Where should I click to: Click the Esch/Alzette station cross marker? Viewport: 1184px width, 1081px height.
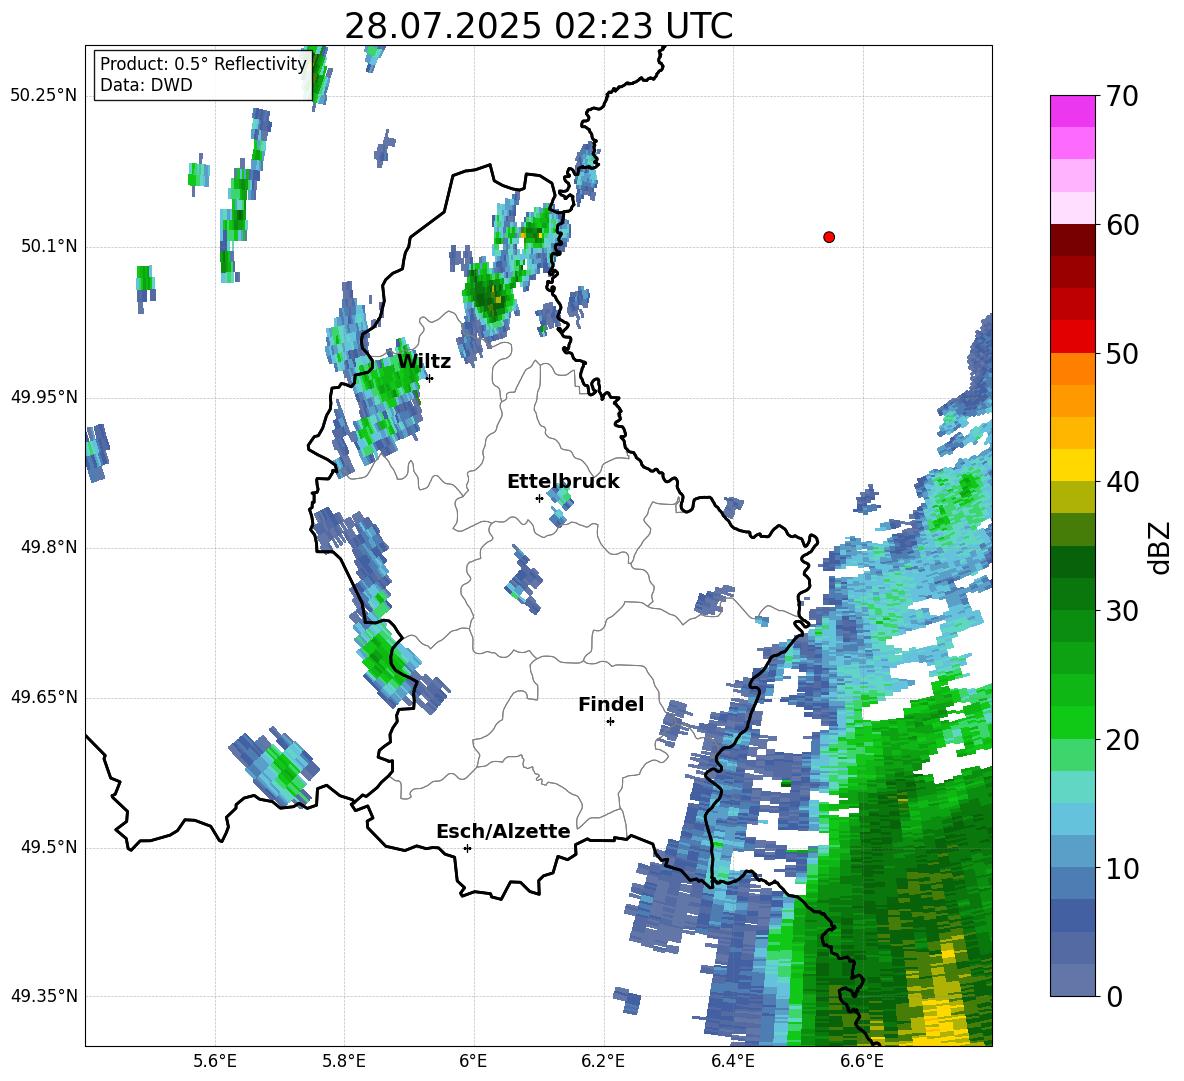coord(467,848)
